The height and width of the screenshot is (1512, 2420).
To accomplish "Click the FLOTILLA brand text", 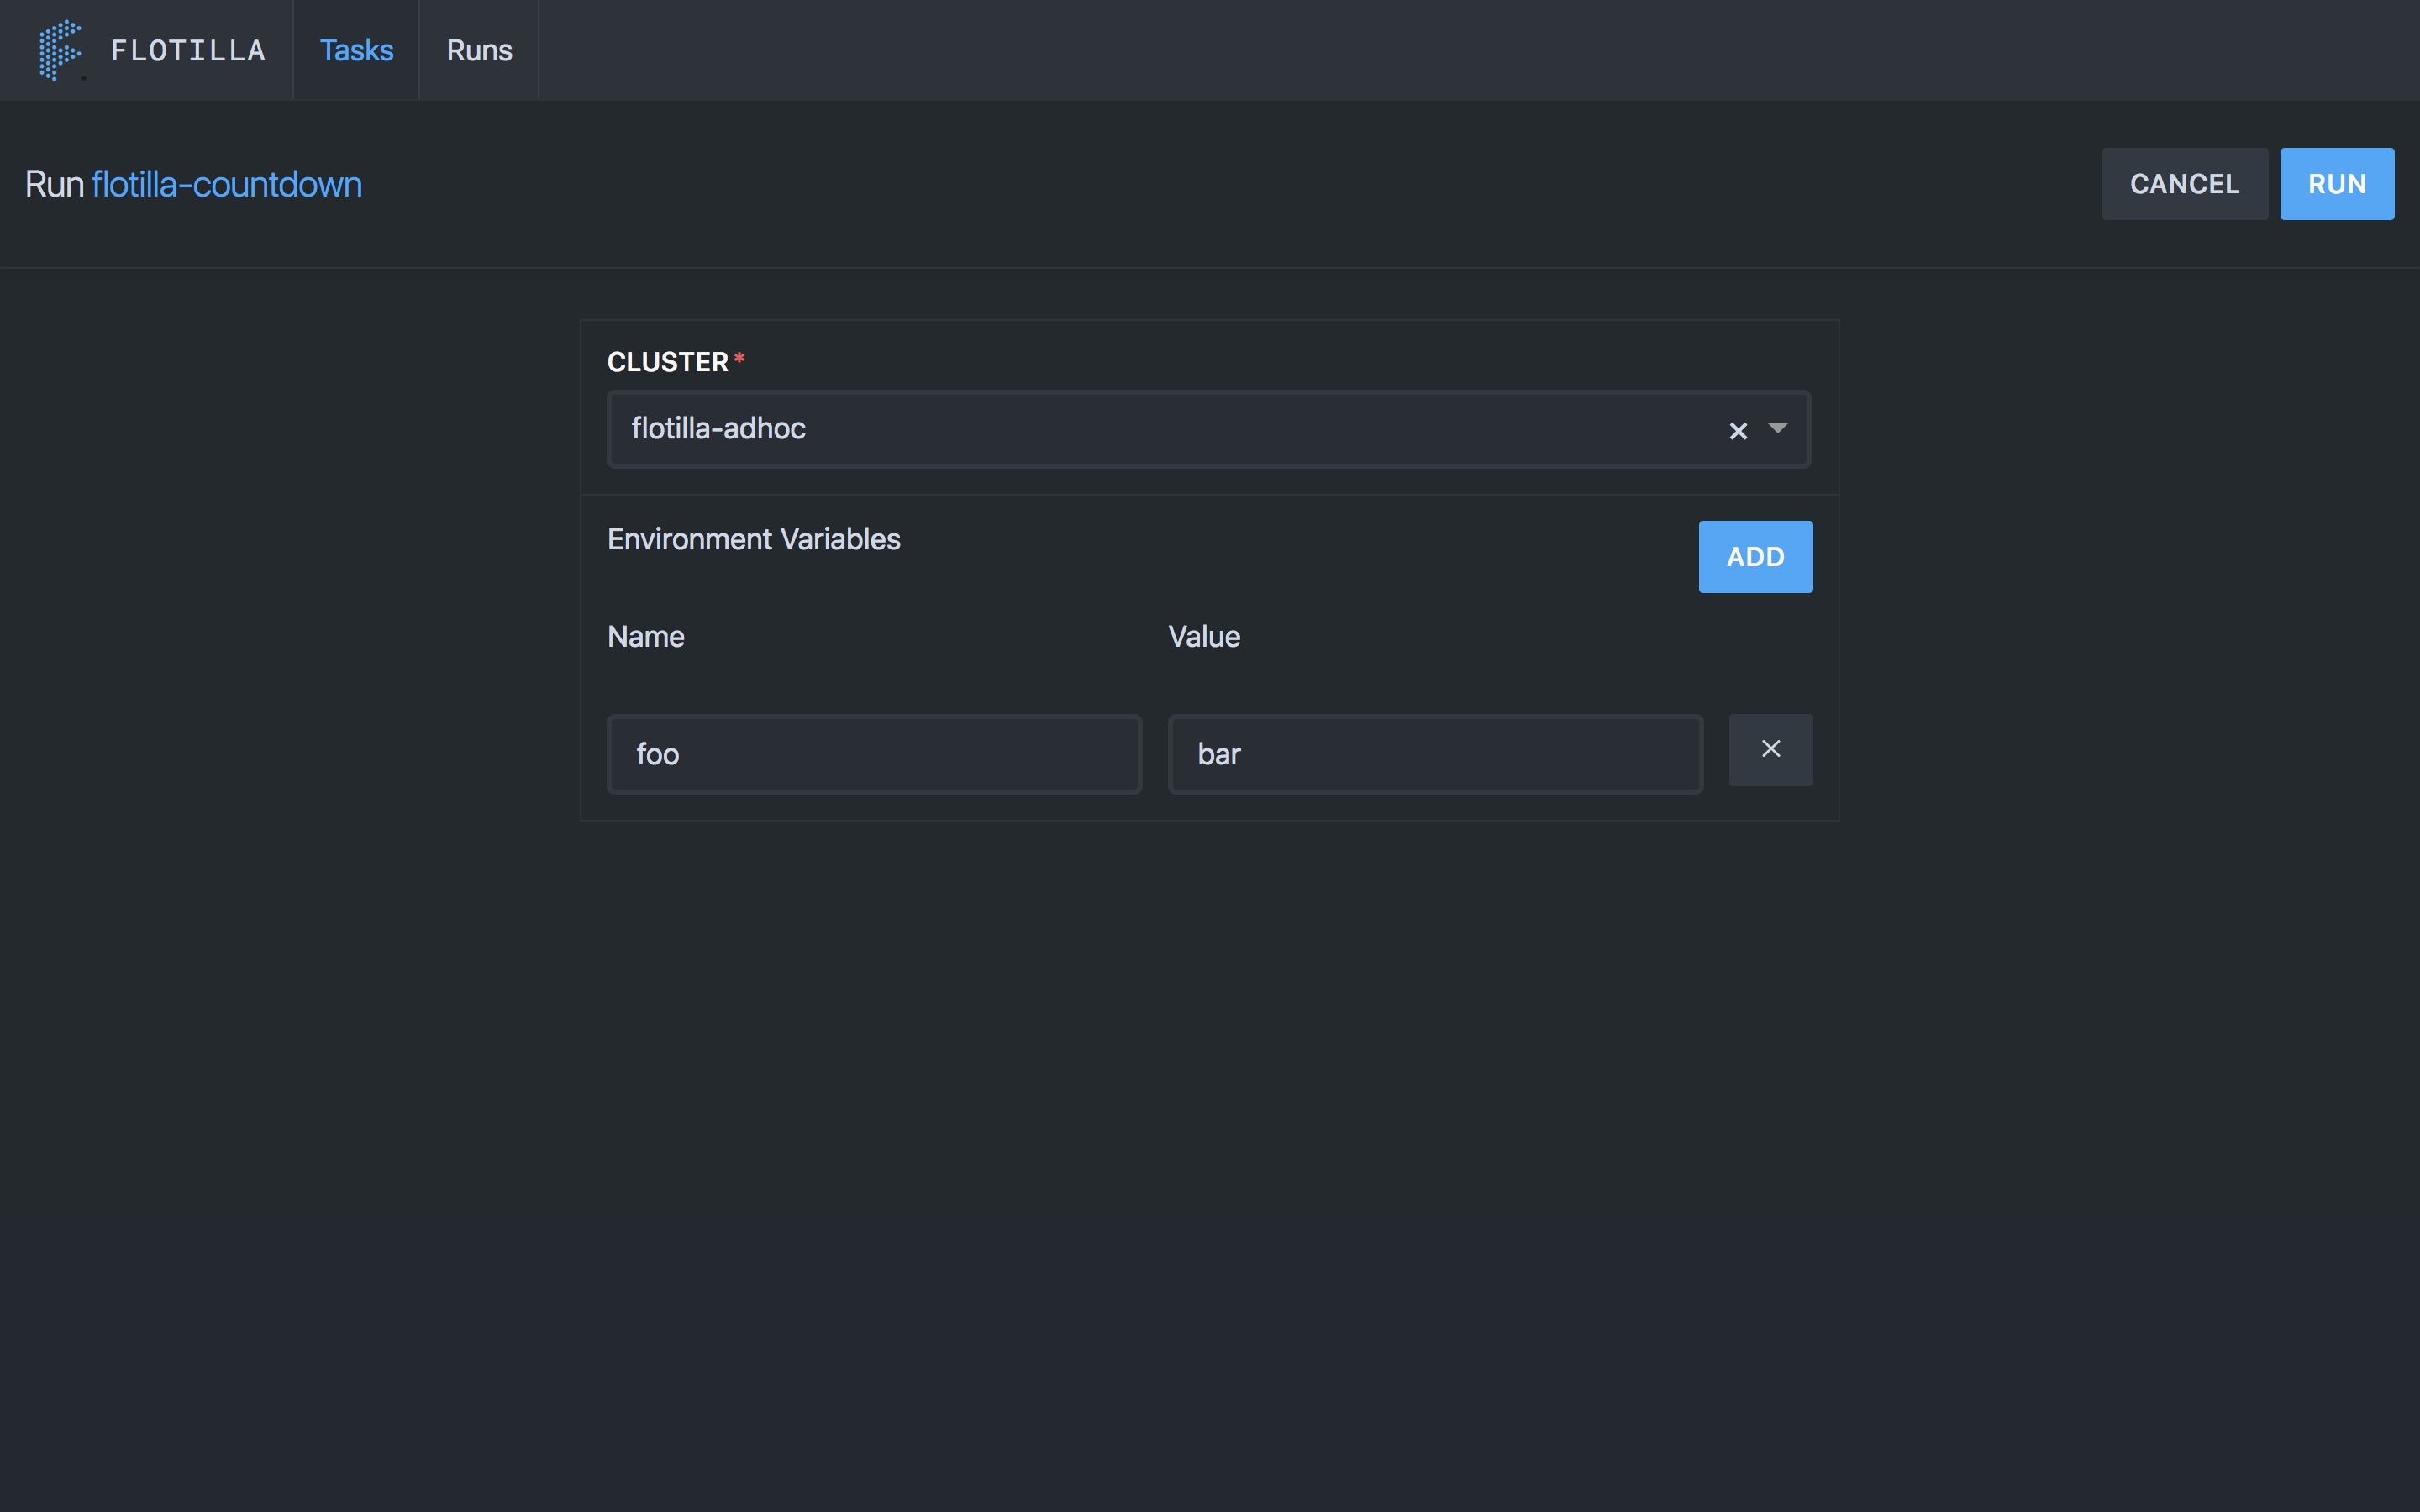I will (x=188, y=50).
